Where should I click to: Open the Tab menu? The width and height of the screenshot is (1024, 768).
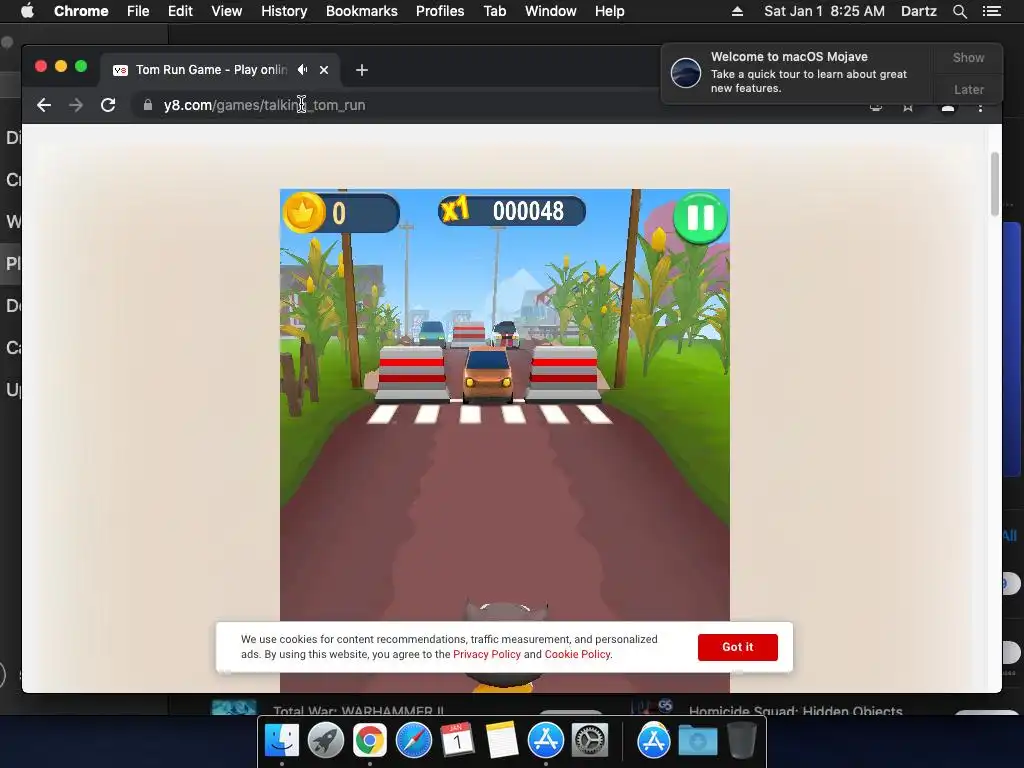494,11
